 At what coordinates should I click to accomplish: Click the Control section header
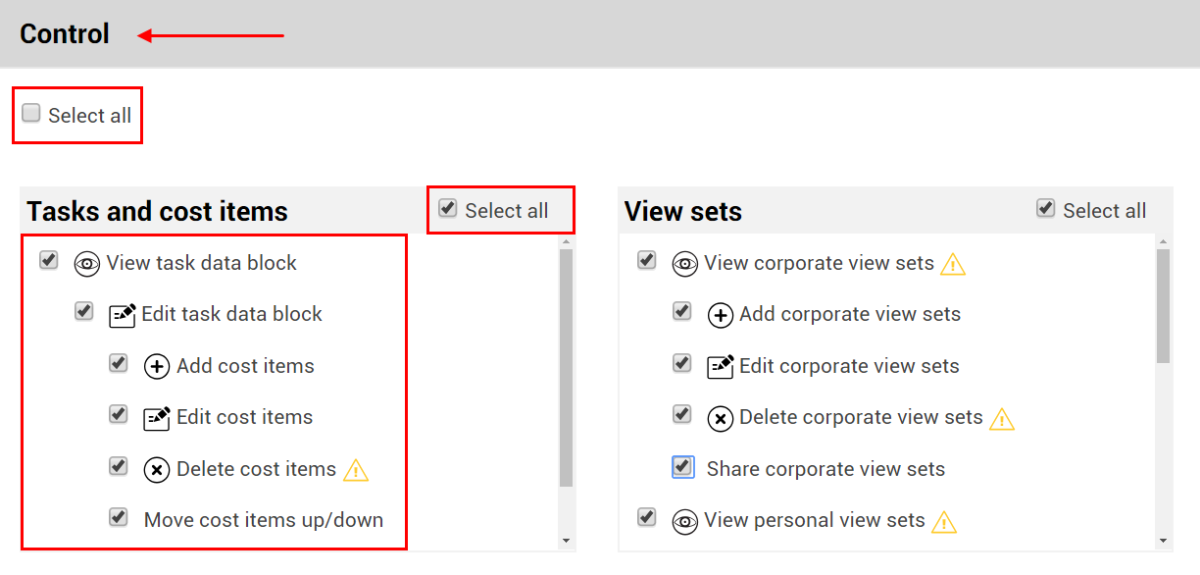click(65, 34)
